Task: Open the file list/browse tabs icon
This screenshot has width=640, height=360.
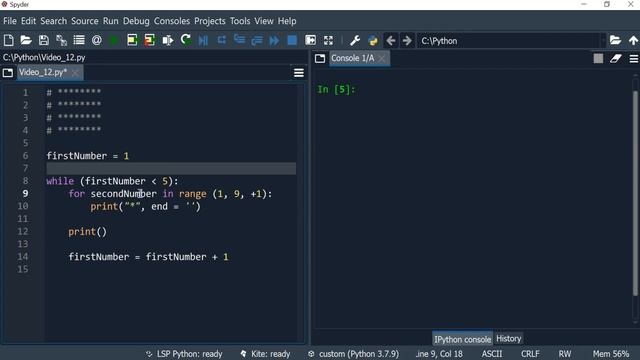Action: pyautogui.click(x=79, y=40)
